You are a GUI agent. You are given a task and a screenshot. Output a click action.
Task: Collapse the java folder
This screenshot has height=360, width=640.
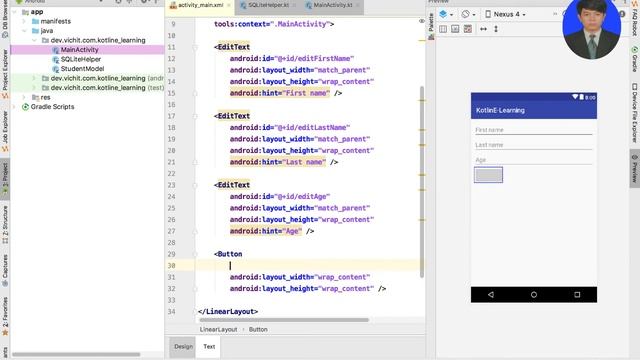(x=24, y=31)
